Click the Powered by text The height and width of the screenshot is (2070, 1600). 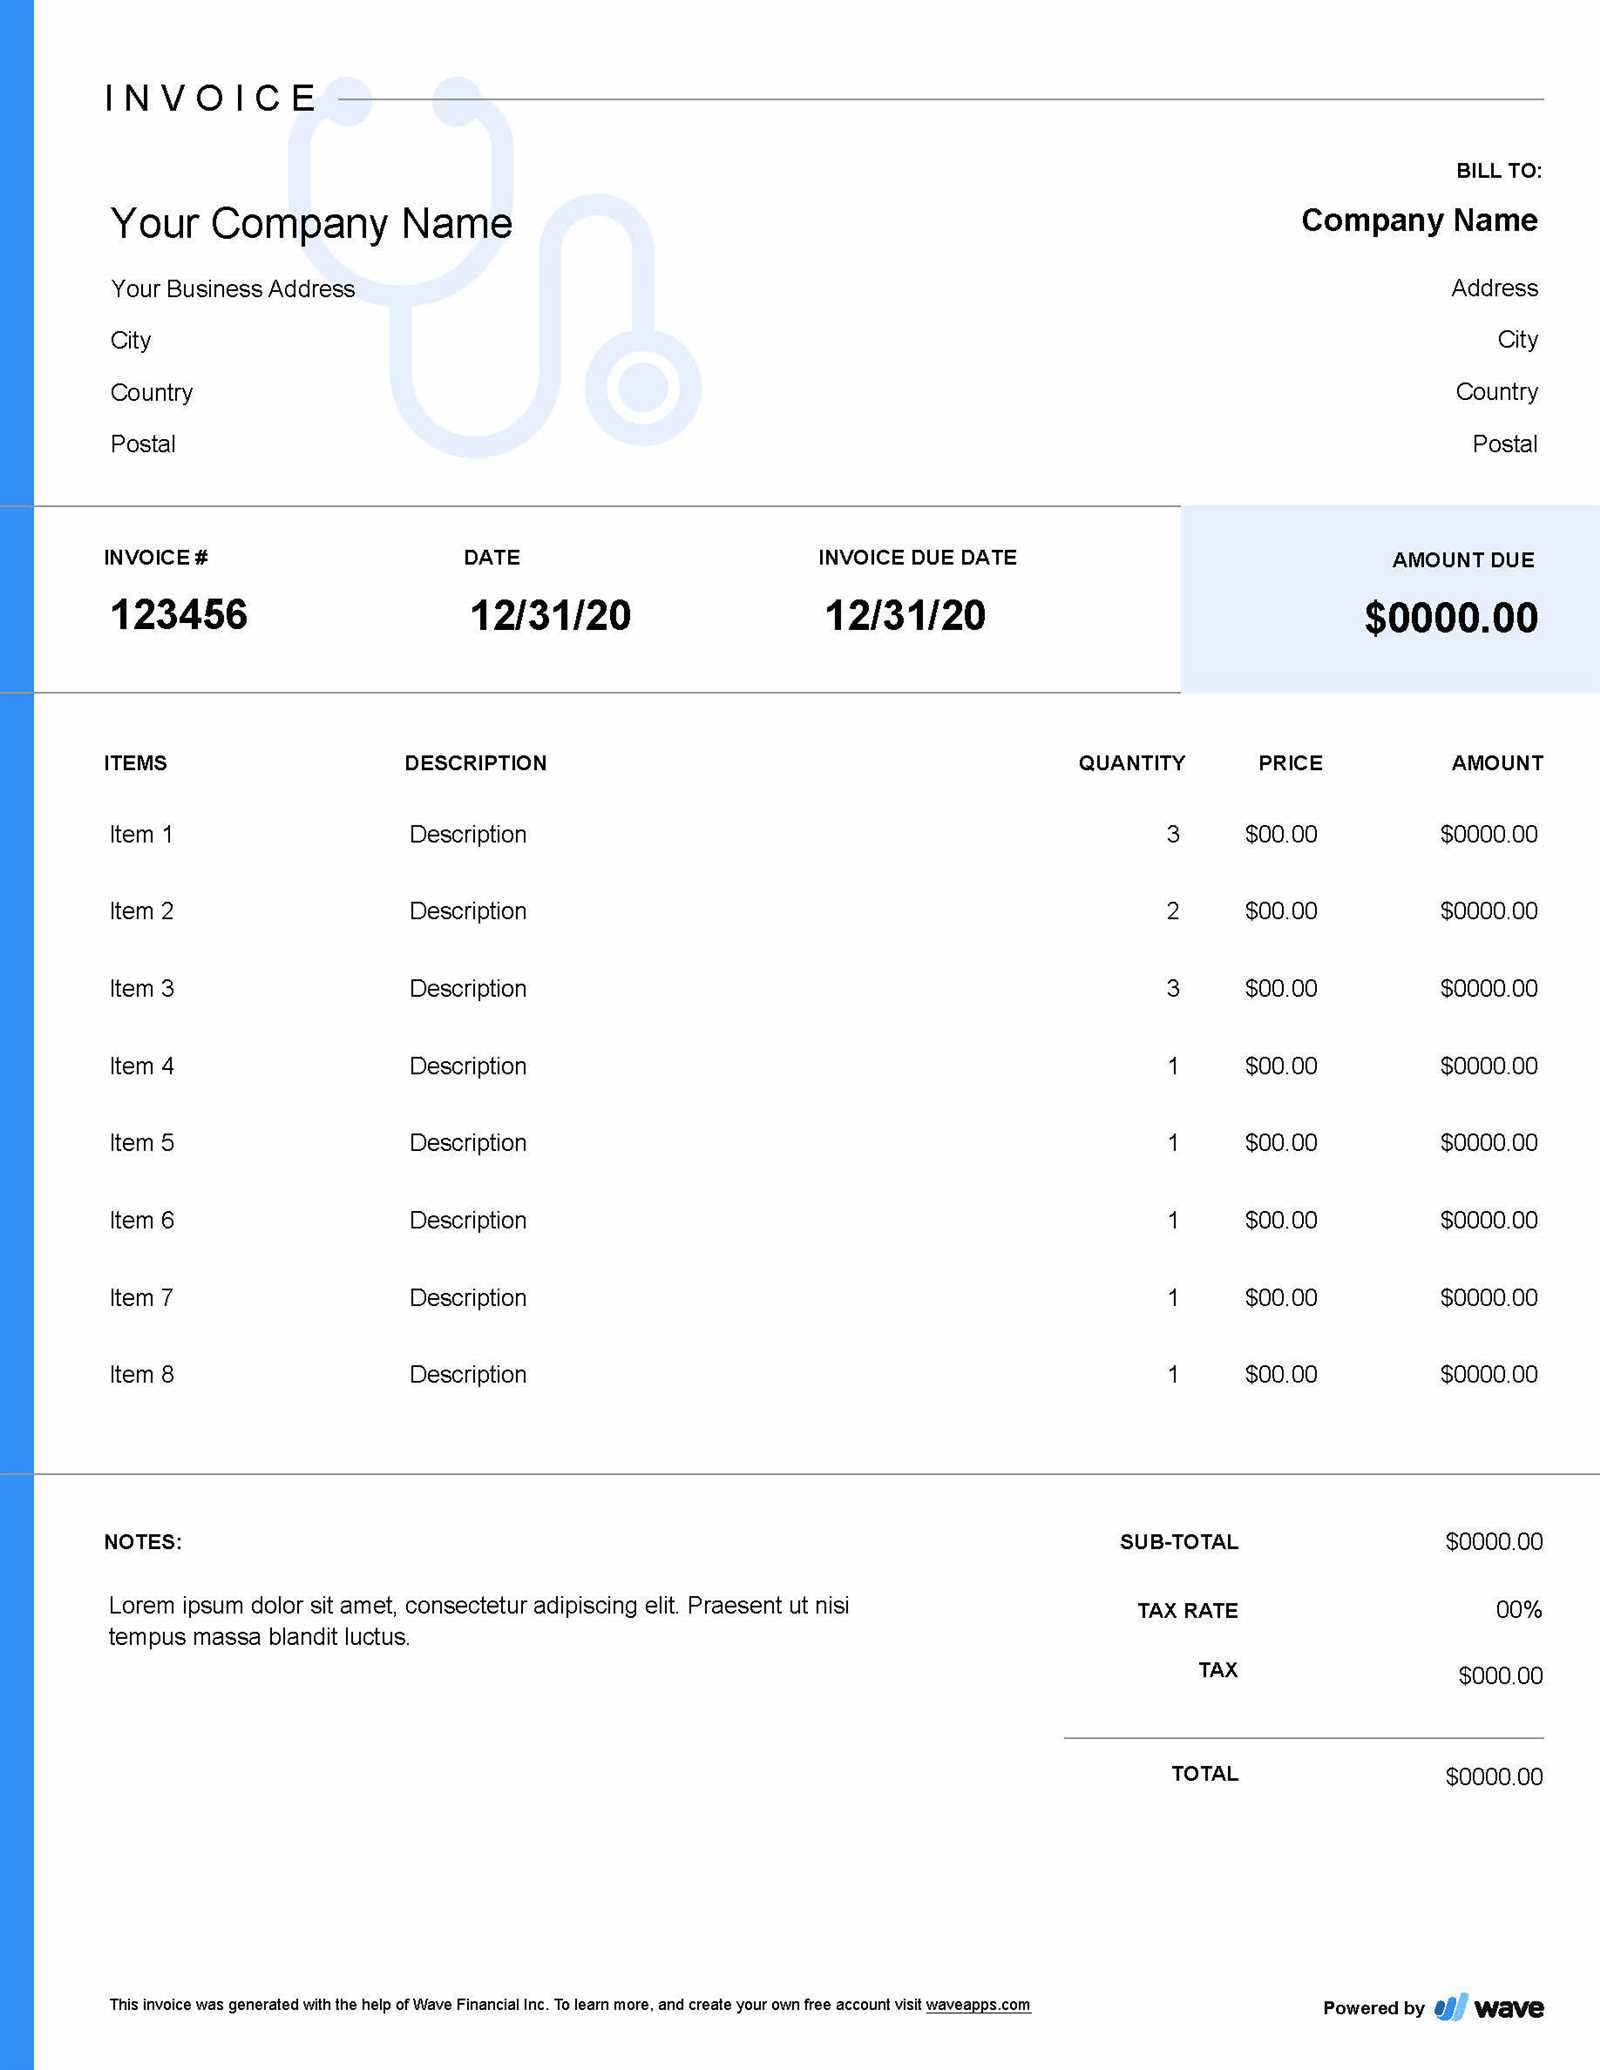click(x=1373, y=2008)
